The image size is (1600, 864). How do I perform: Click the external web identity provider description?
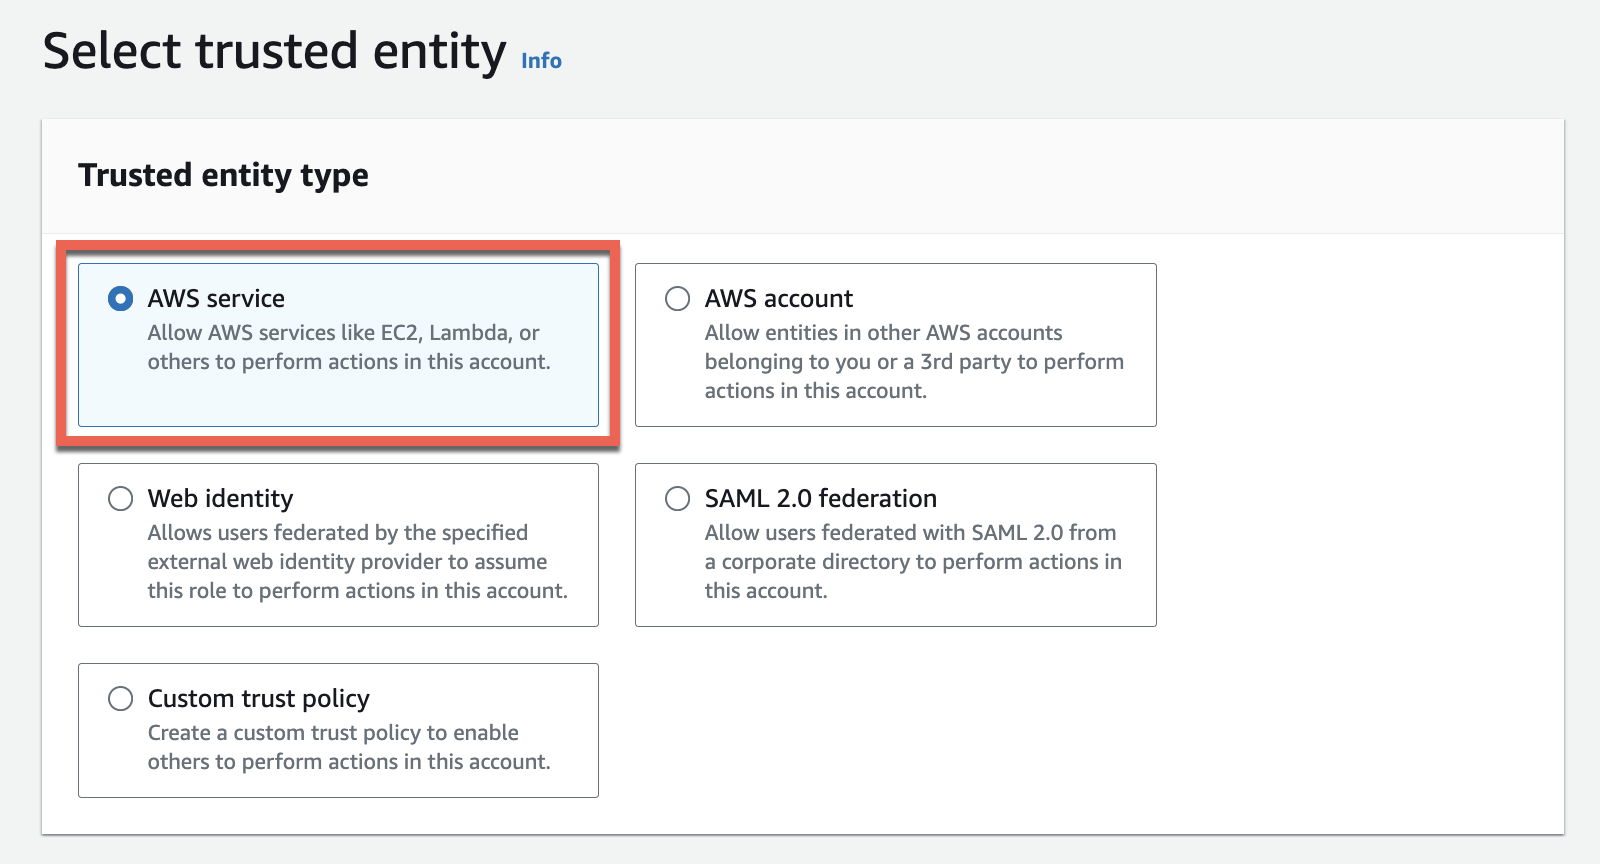click(356, 561)
